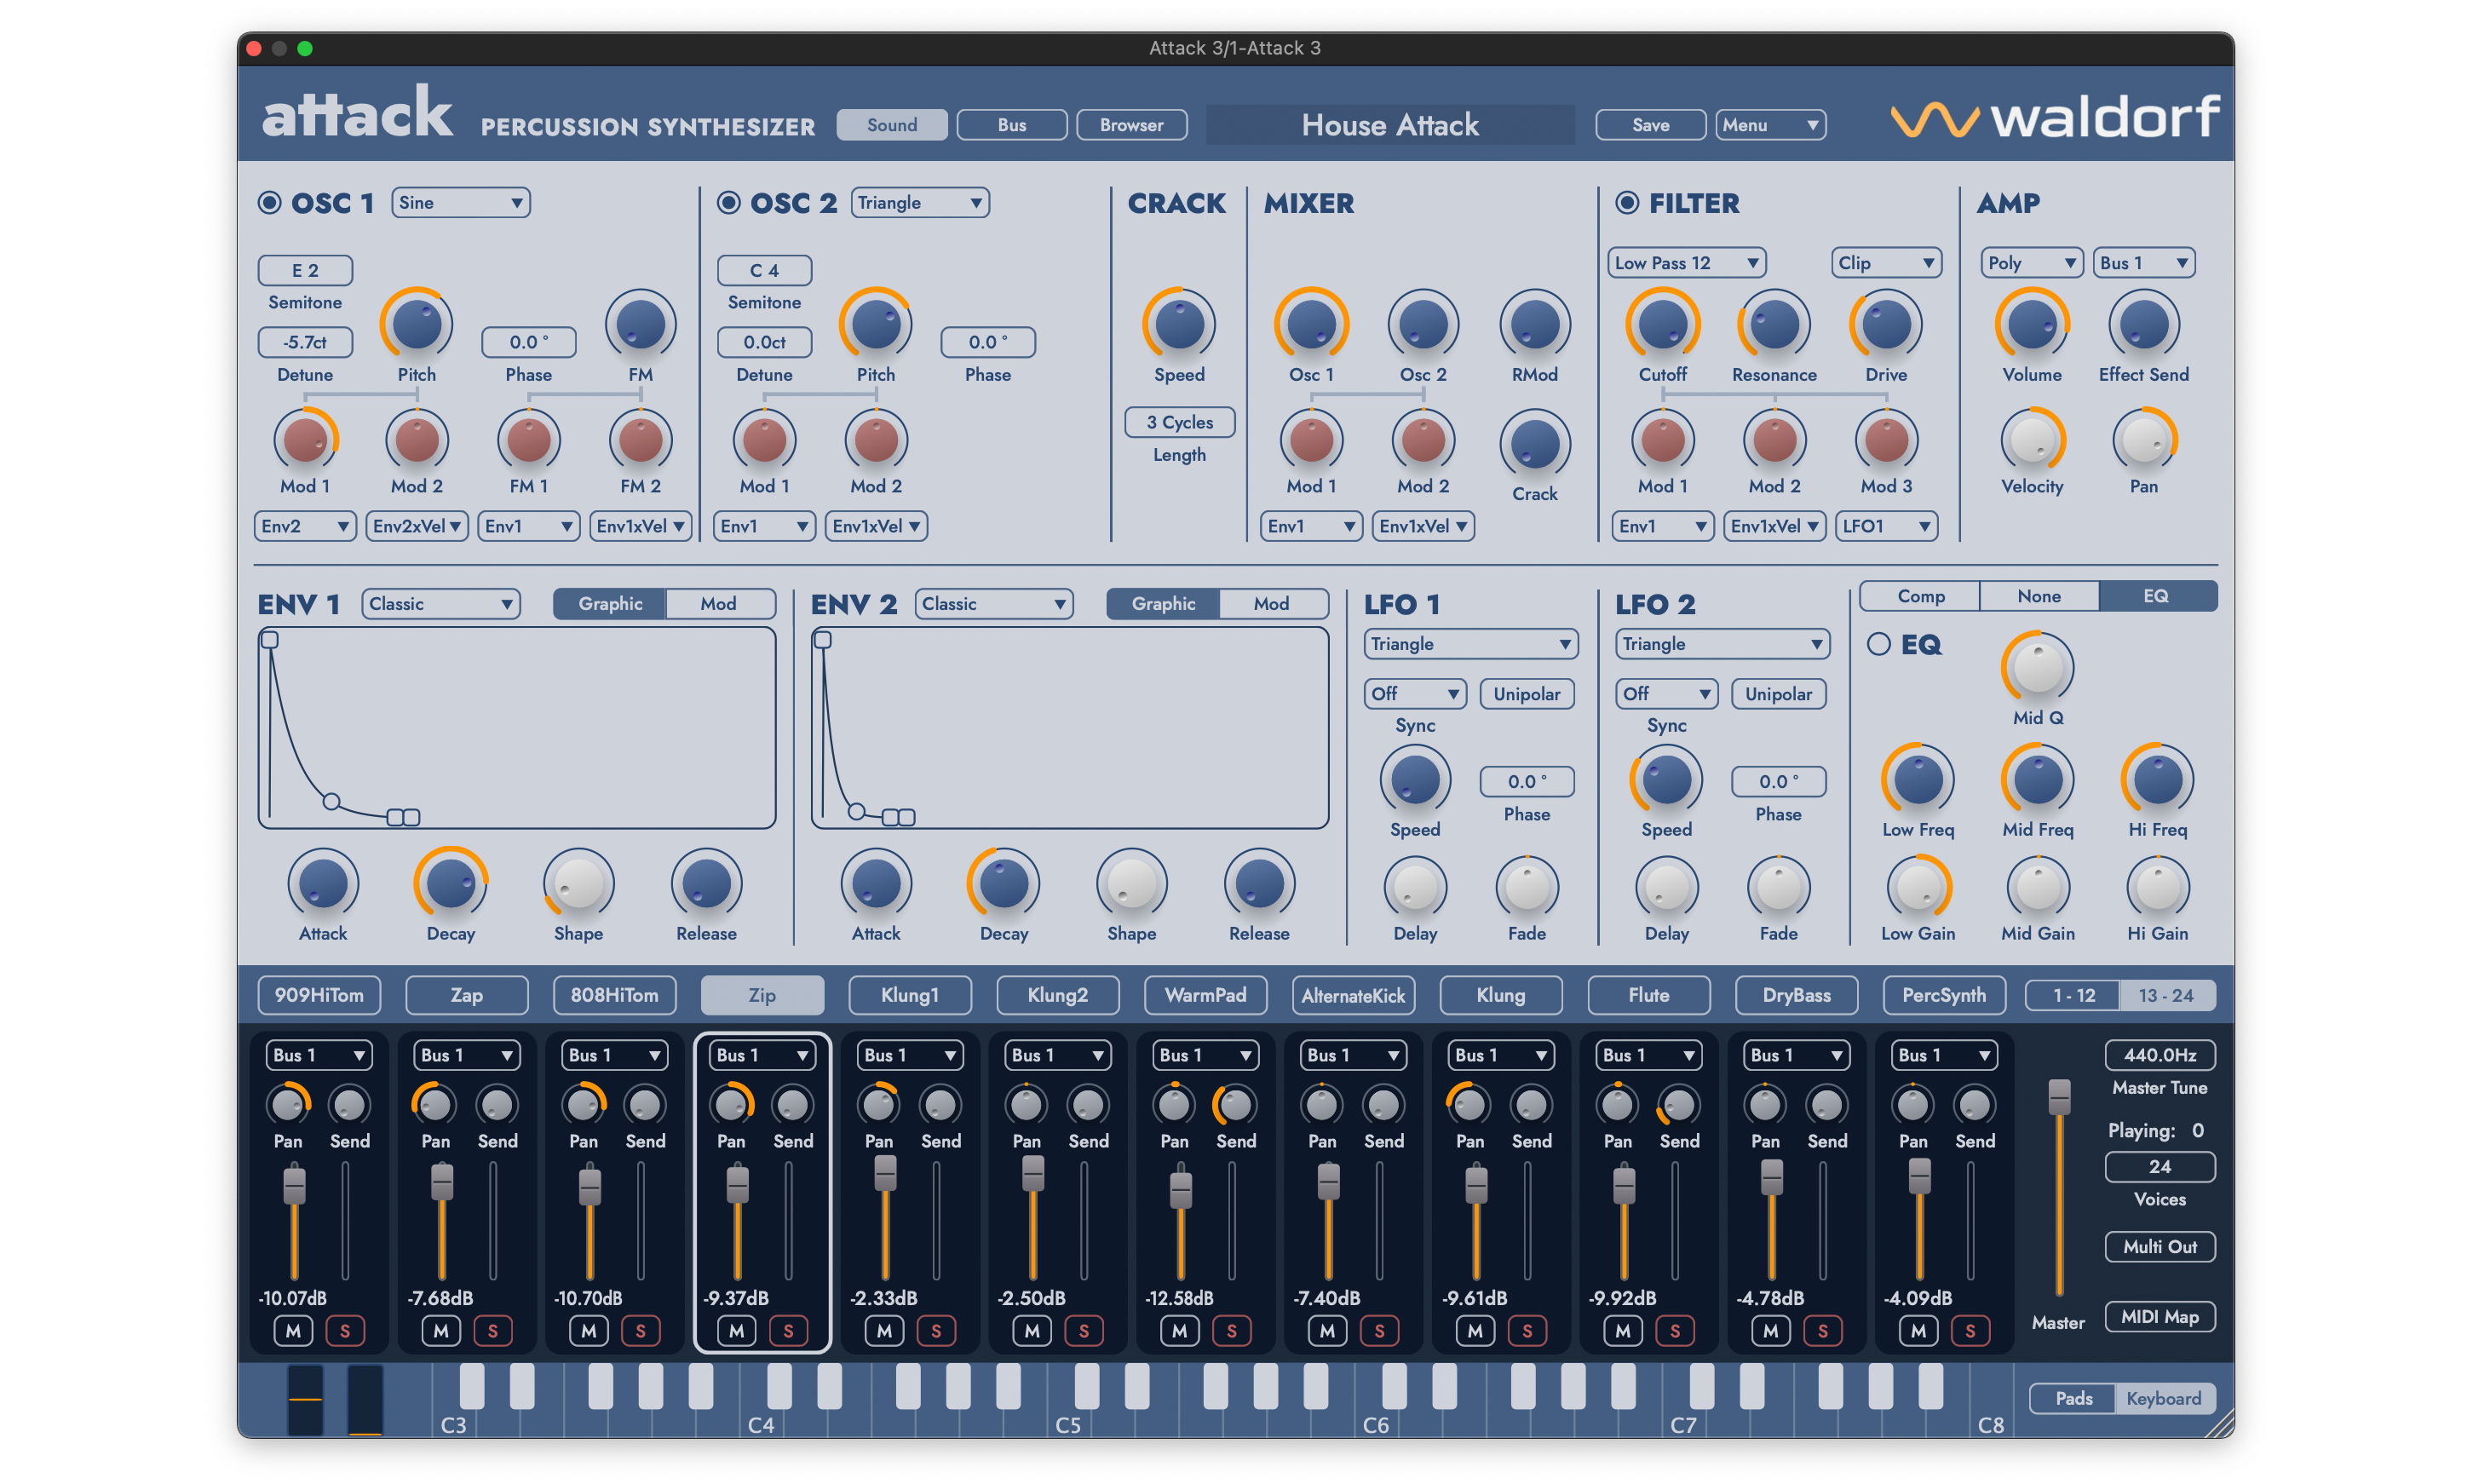Click the Master volume fader handle

pyautogui.click(x=2058, y=1097)
